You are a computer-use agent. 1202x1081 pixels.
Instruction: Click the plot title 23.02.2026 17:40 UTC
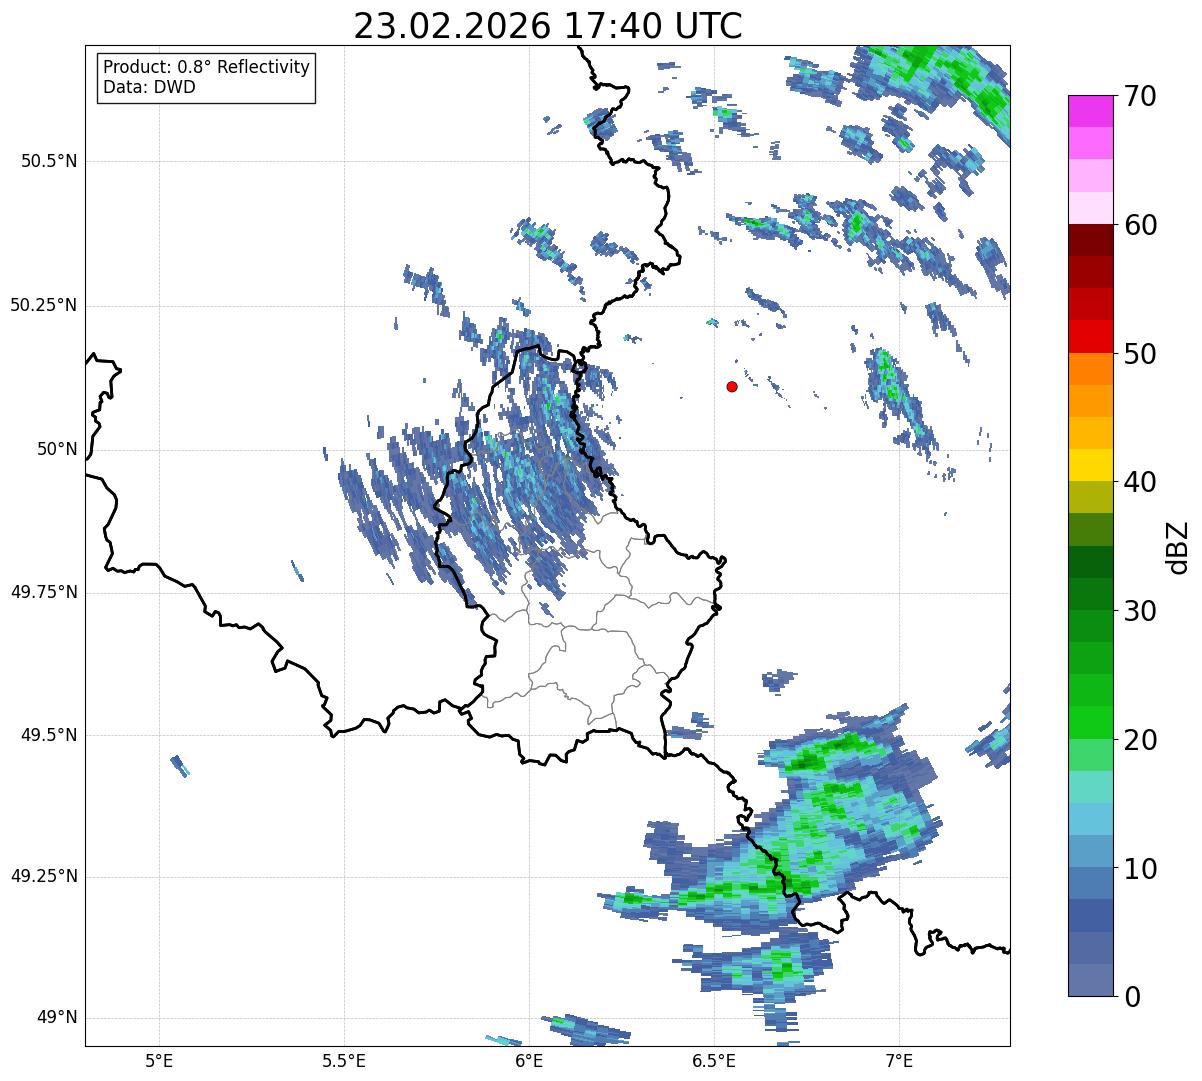pyautogui.click(x=548, y=26)
